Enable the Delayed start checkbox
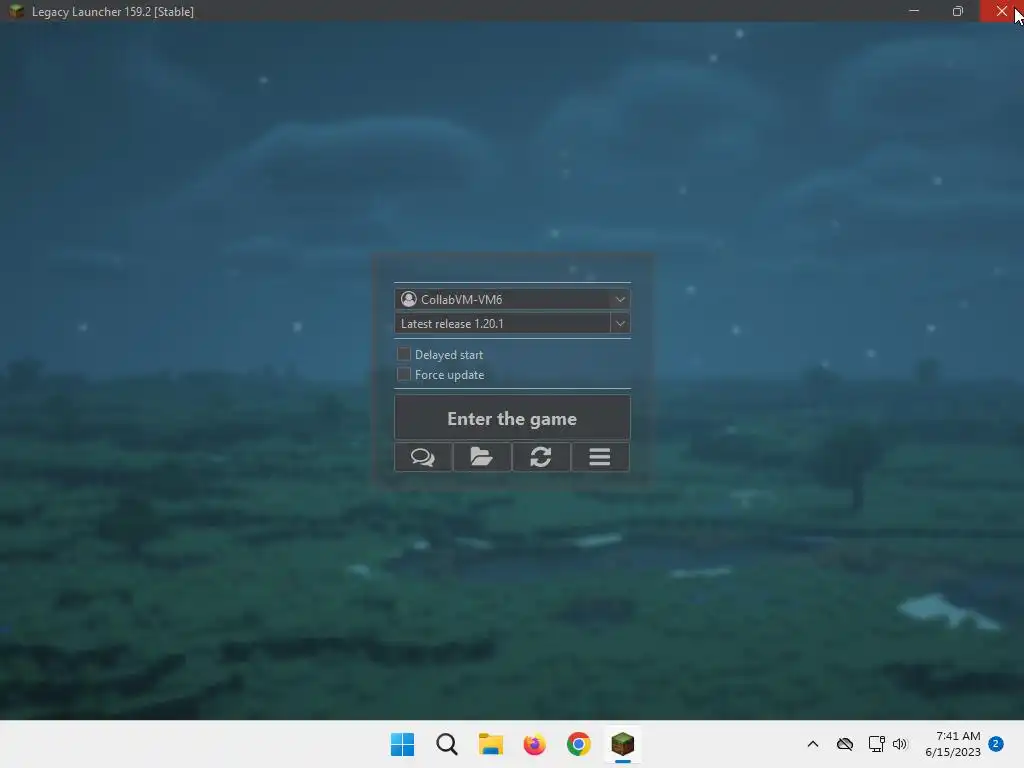1024x768 pixels. [404, 354]
